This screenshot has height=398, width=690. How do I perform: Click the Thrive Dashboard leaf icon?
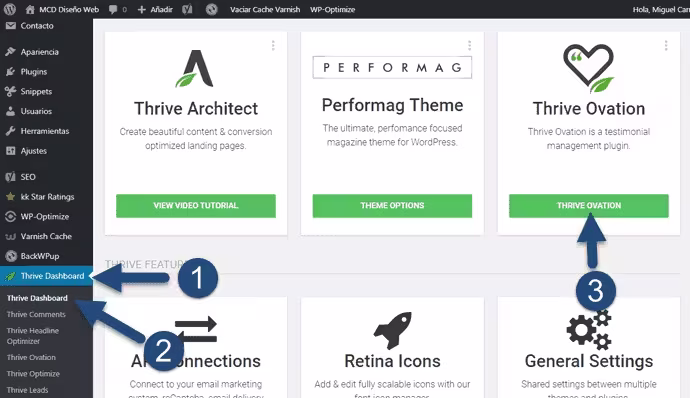(x=11, y=276)
